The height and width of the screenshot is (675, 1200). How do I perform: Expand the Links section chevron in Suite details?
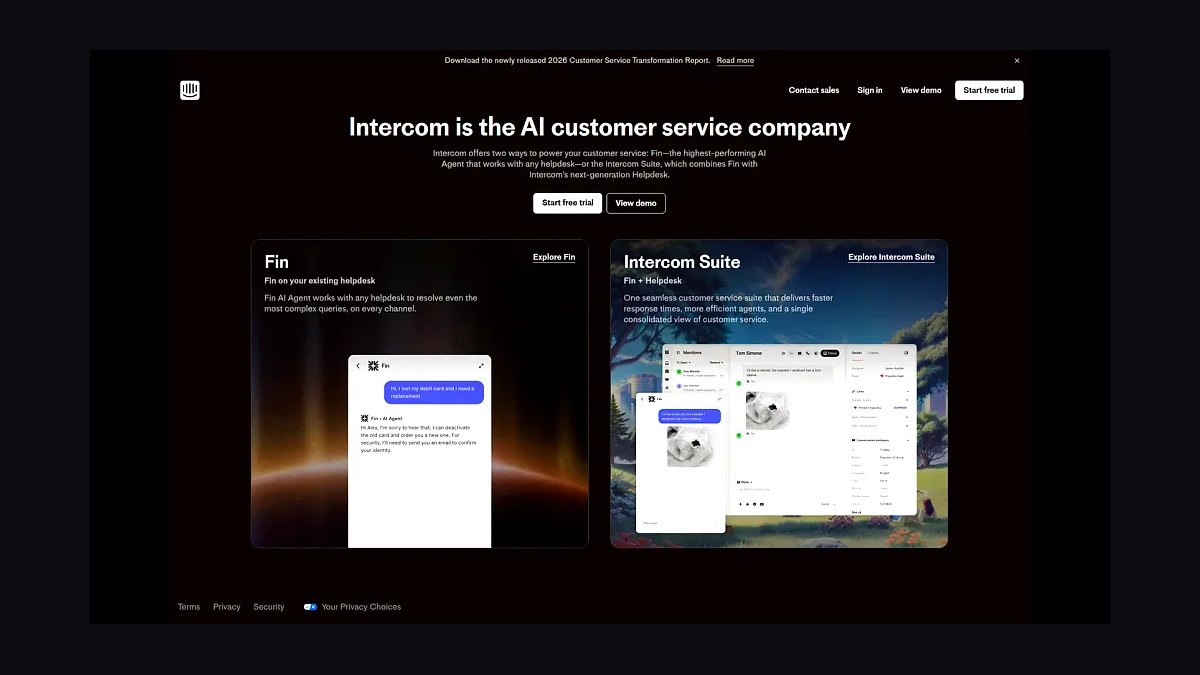908,391
